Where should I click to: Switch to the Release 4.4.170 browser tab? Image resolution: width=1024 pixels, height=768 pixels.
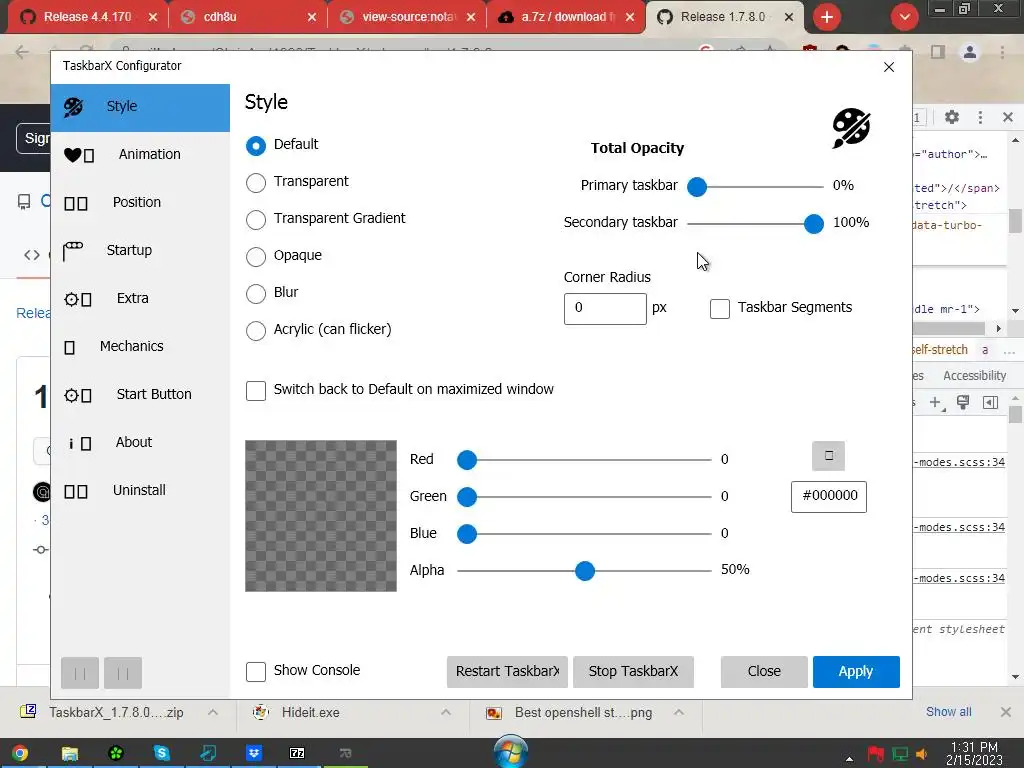tap(87, 17)
